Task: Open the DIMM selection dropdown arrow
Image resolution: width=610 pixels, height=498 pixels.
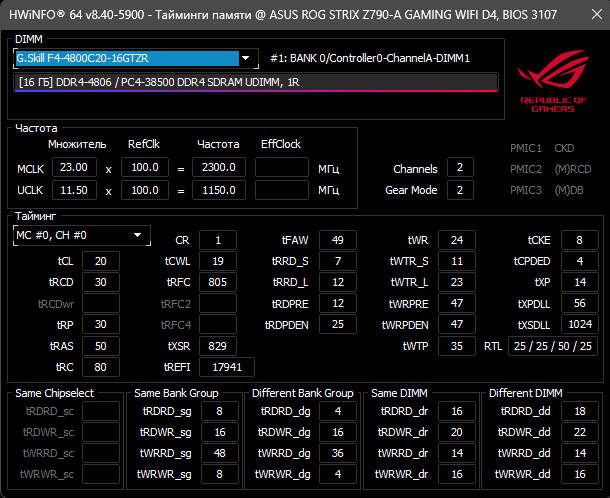Action: (245, 58)
